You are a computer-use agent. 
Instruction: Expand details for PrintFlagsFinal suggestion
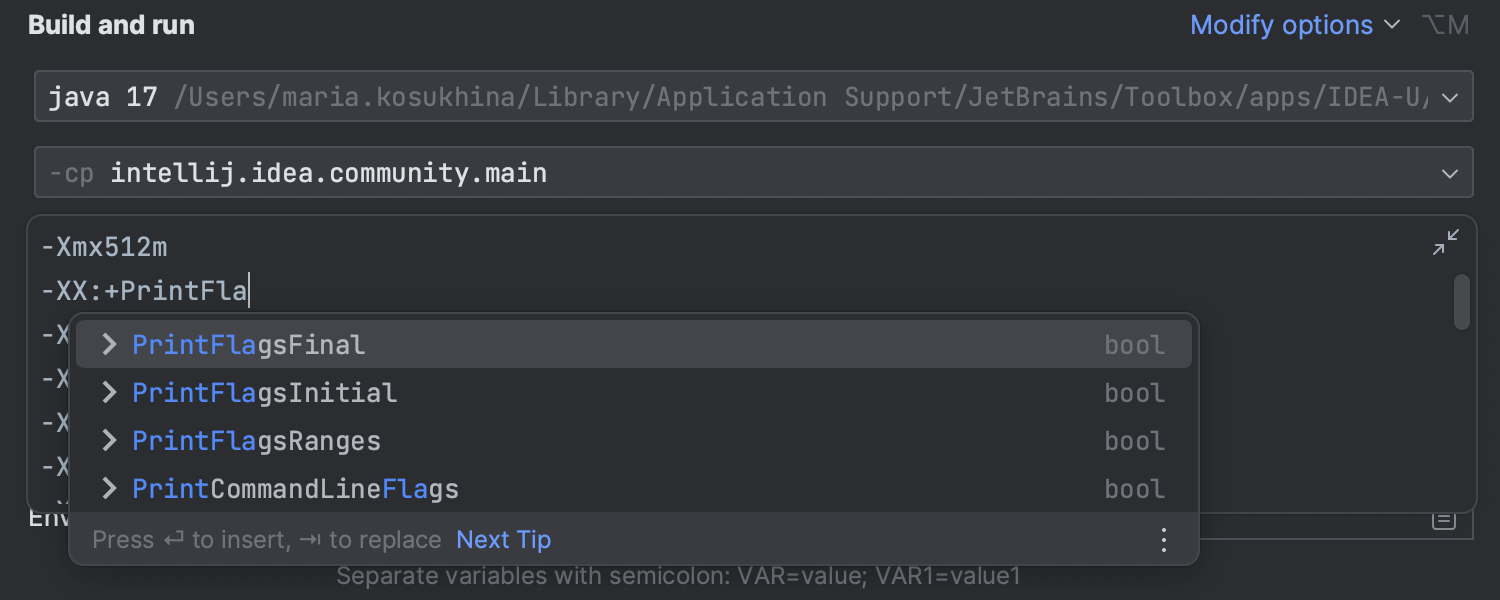point(108,344)
